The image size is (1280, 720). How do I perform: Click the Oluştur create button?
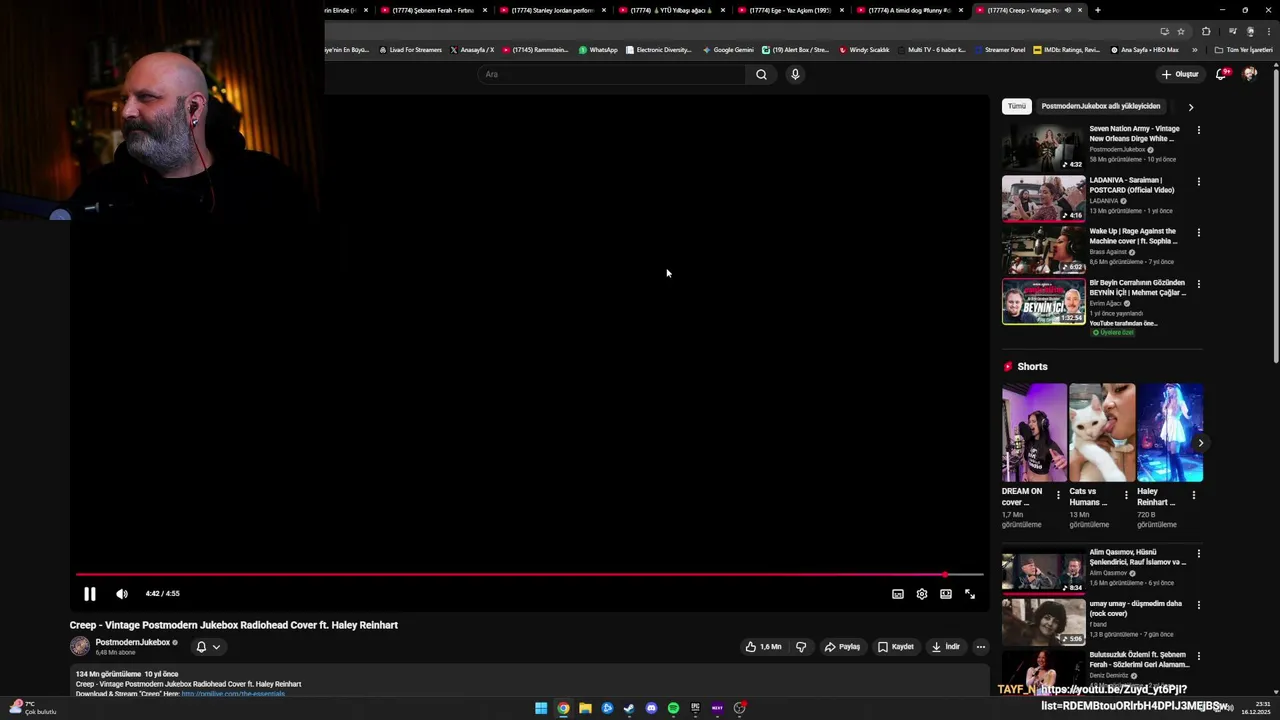click(1180, 74)
